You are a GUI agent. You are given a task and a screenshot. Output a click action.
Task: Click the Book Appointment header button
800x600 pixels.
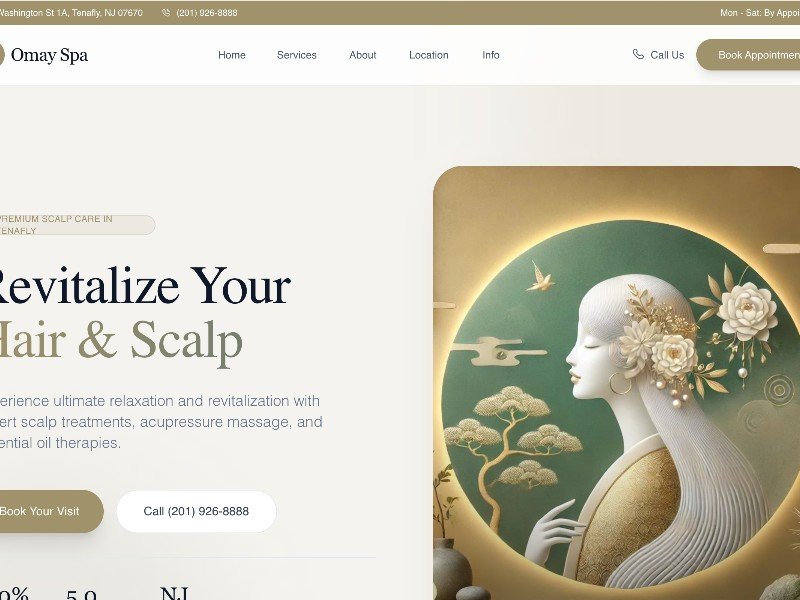(x=748, y=55)
